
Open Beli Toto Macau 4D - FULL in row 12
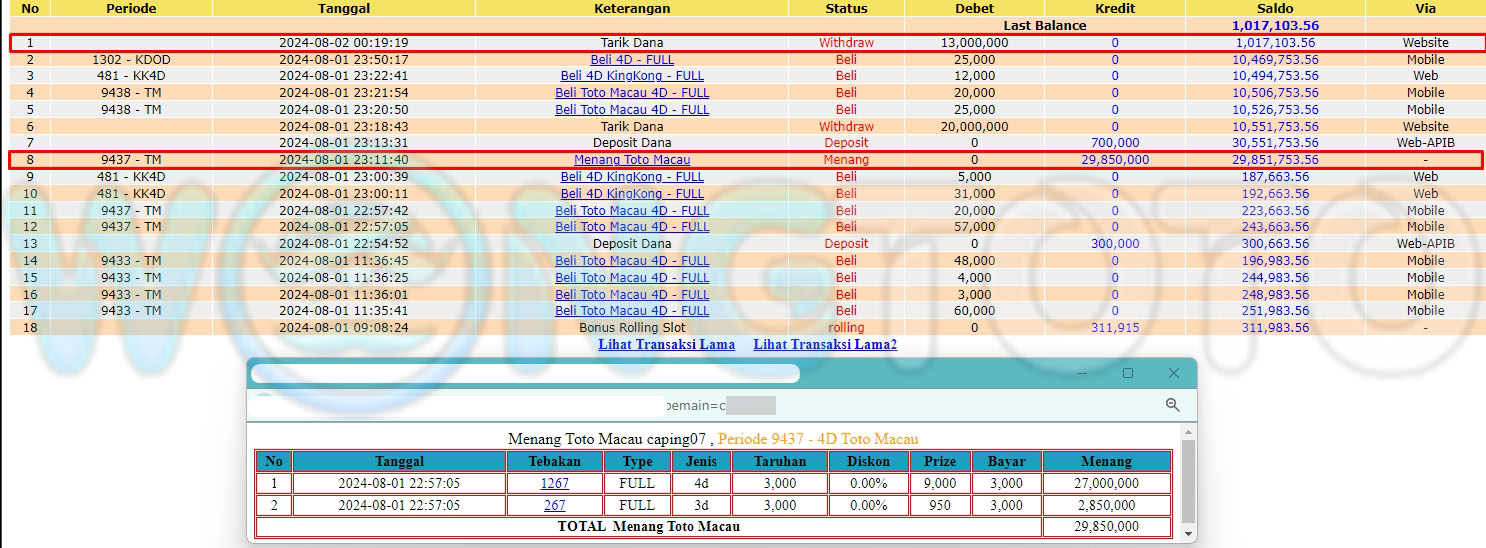point(632,227)
